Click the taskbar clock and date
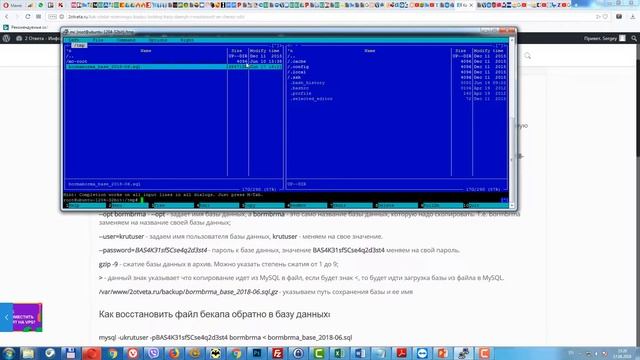The height and width of the screenshot is (360, 640). (622, 353)
